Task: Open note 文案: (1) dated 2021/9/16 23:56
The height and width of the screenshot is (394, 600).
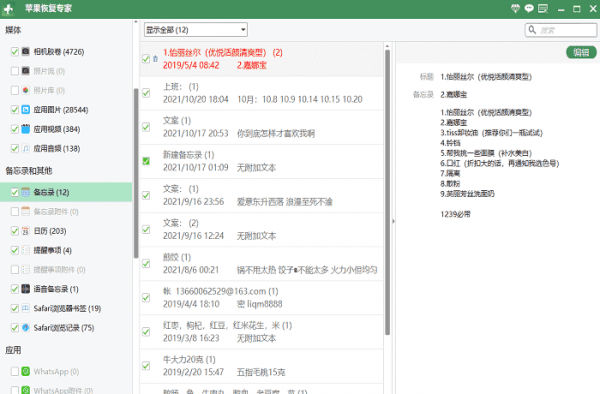Action: (262, 195)
